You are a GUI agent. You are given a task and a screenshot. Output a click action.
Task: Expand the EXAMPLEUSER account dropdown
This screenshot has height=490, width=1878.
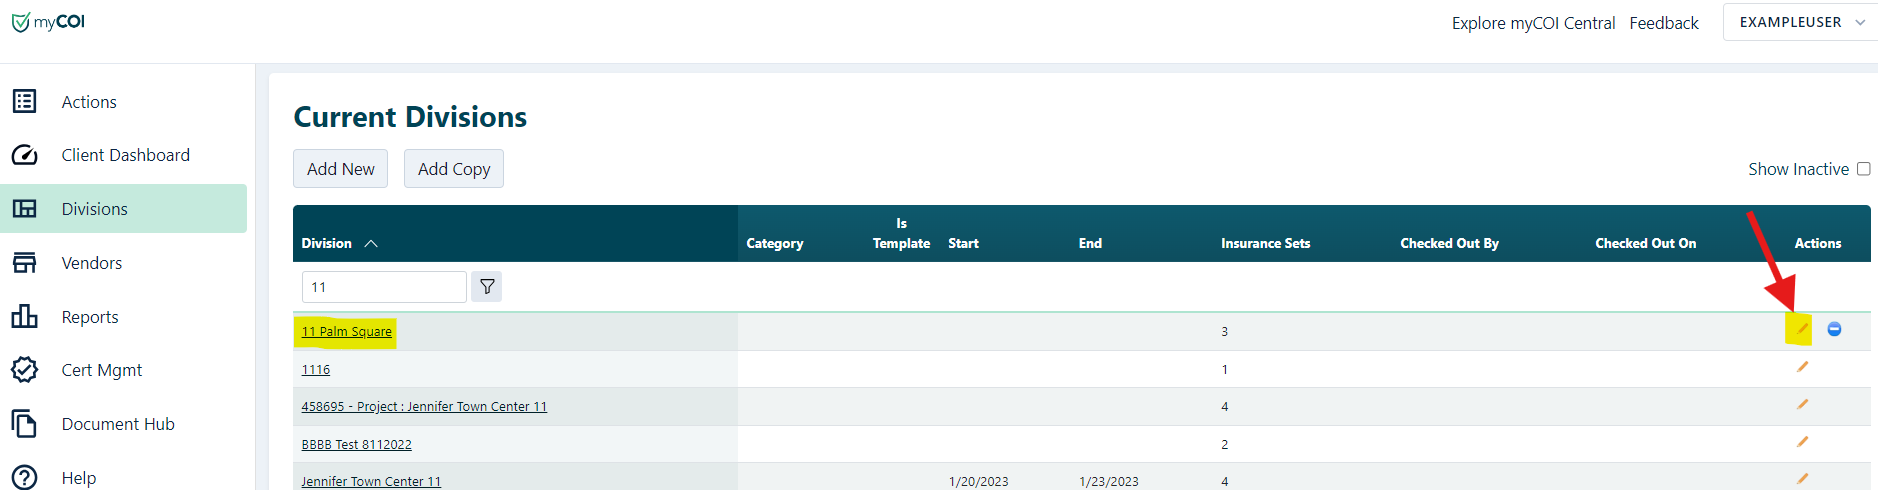coord(1800,22)
